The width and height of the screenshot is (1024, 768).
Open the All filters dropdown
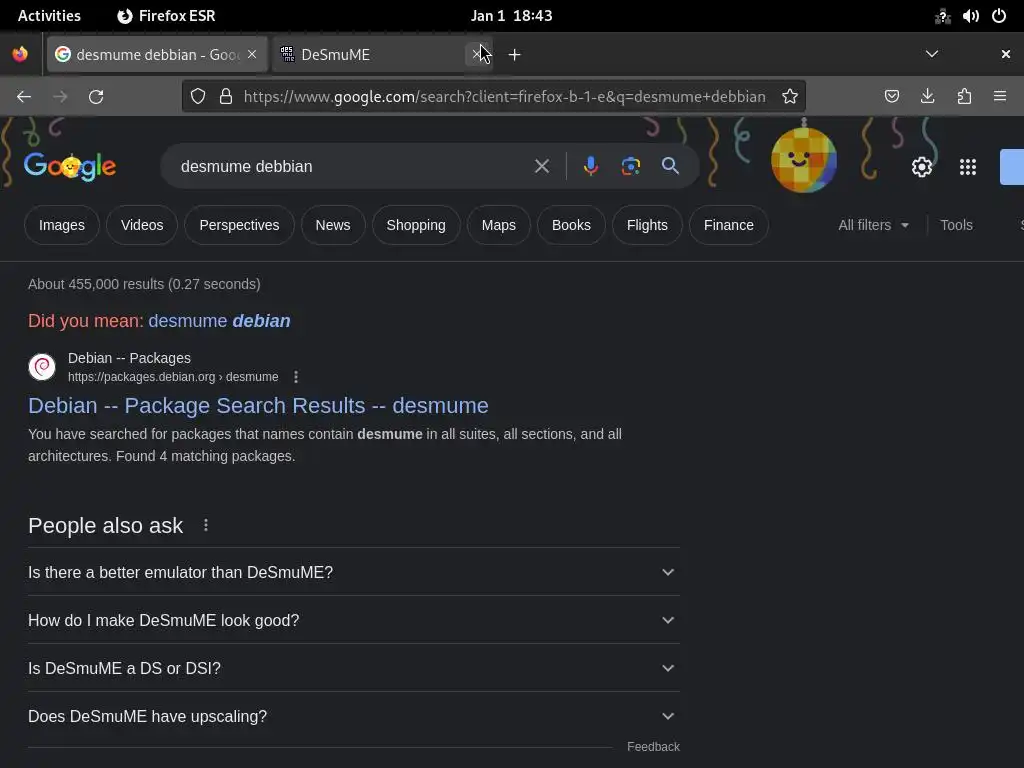(873, 225)
